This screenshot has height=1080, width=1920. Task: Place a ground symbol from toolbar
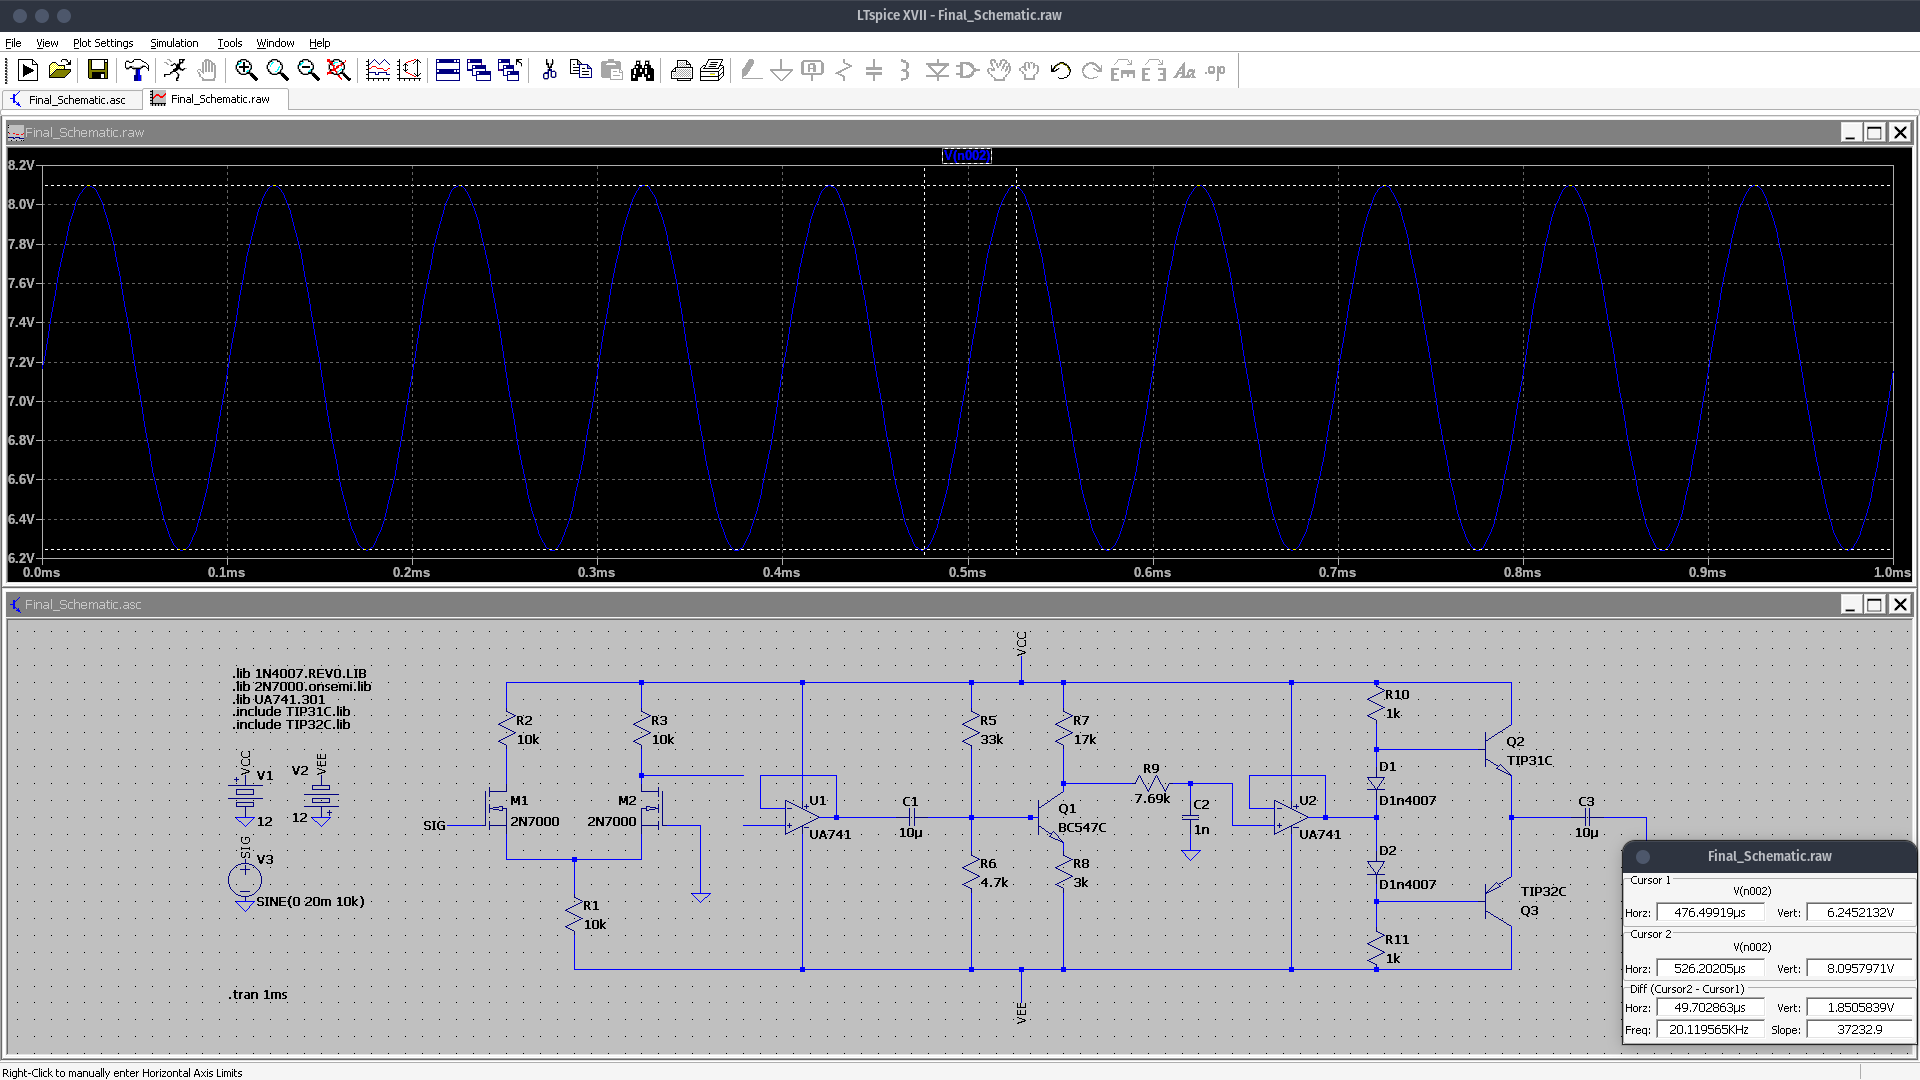coord(782,70)
